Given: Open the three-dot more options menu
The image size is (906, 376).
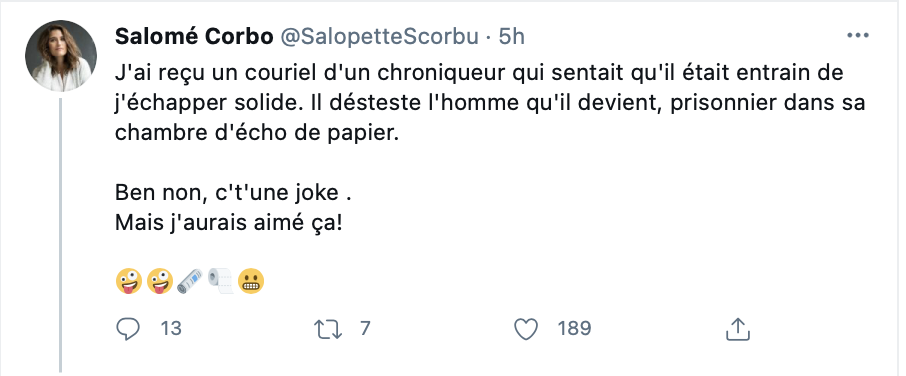Looking at the screenshot, I should tap(857, 36).
